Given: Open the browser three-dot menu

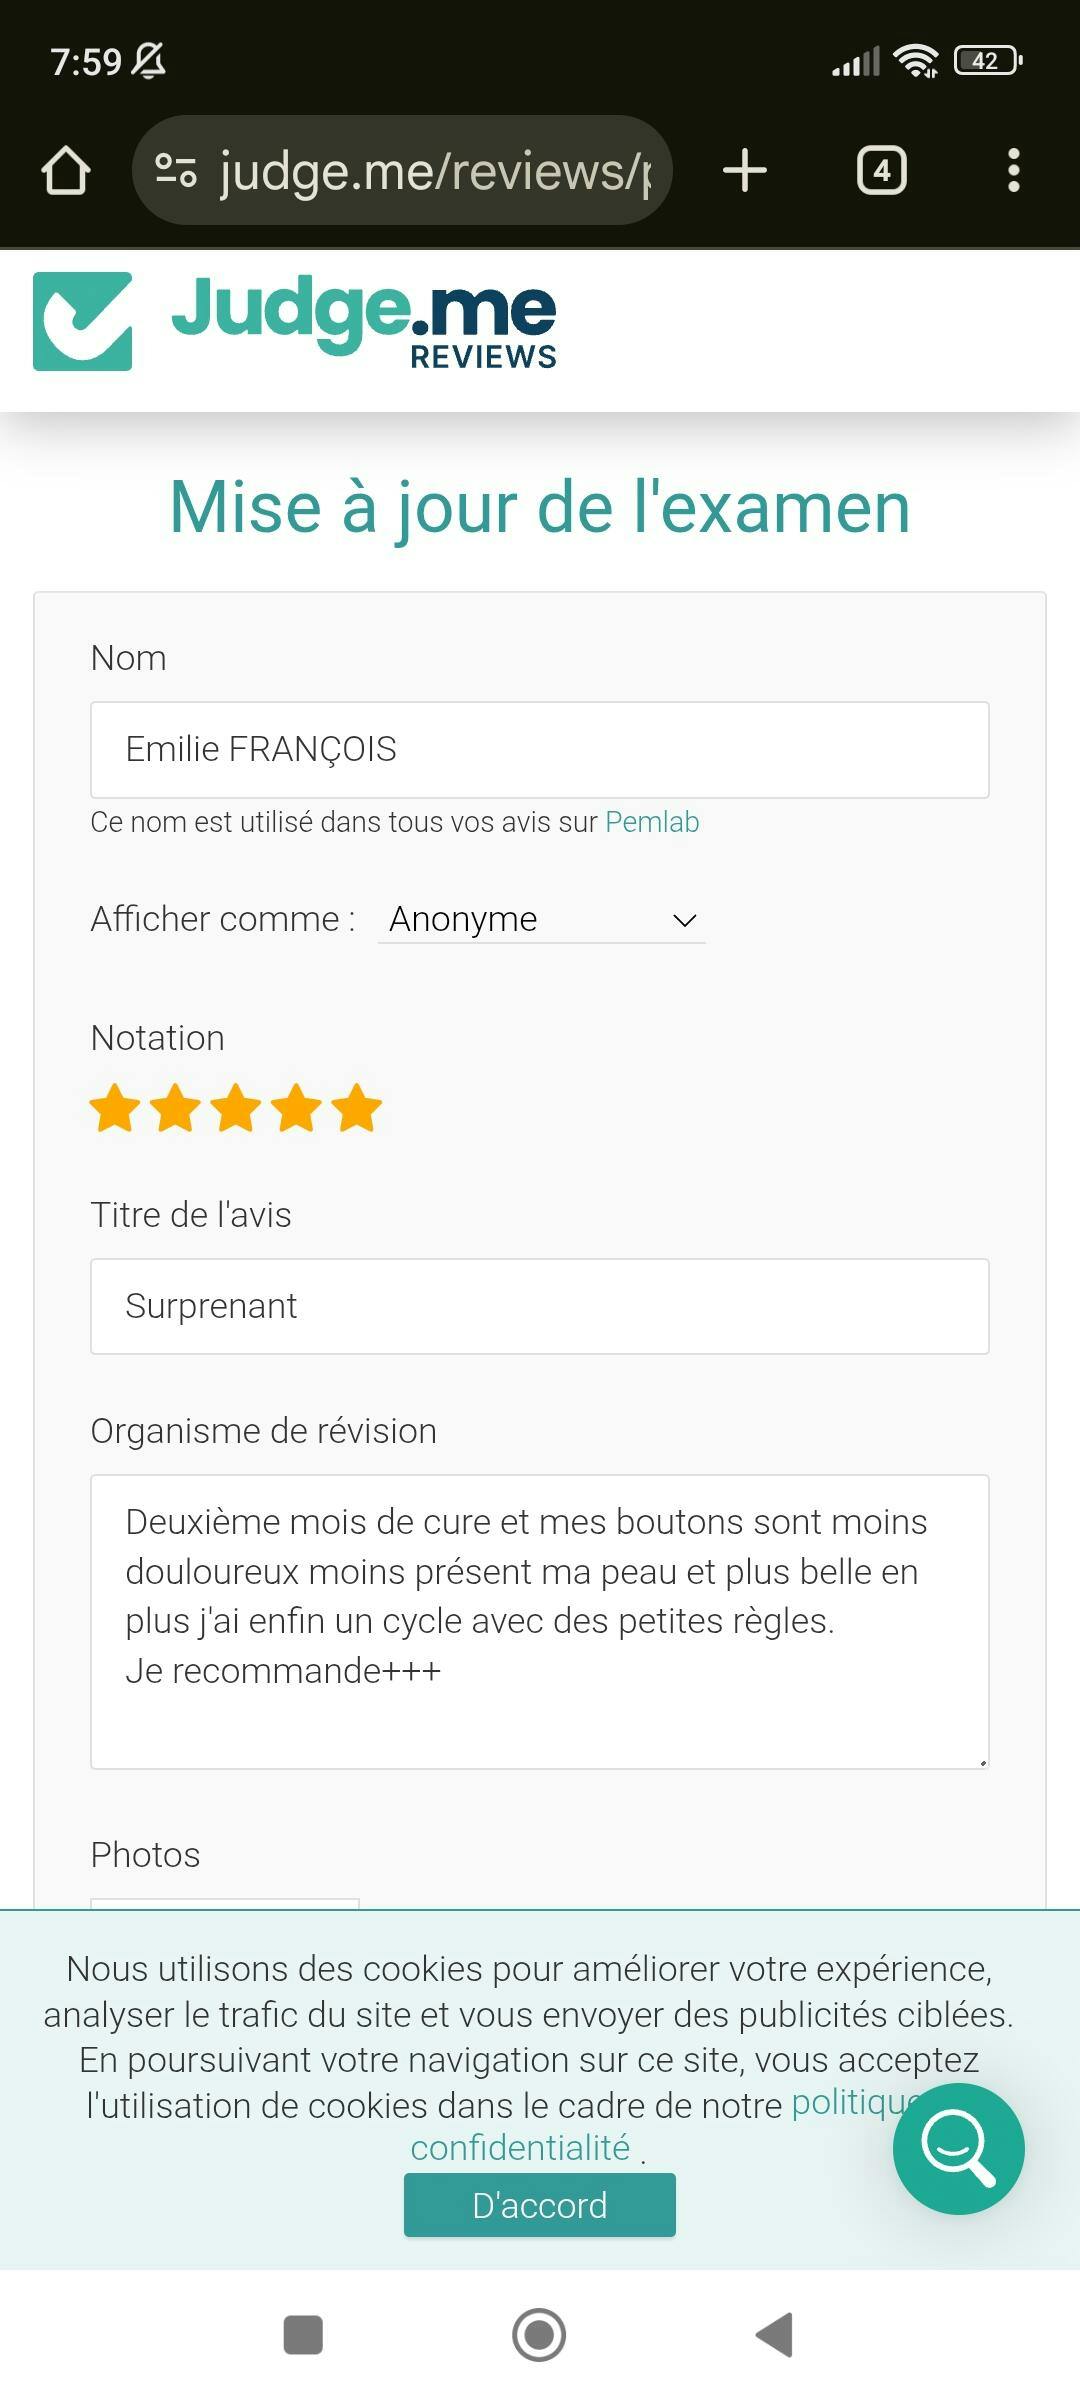Looking at the screenshot, I should coord(1013,171).
